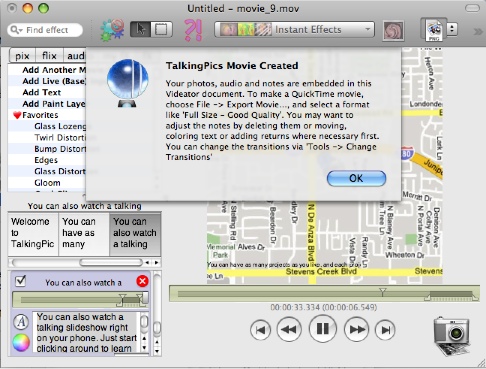Select the Add Live row

tap(47, 81)
